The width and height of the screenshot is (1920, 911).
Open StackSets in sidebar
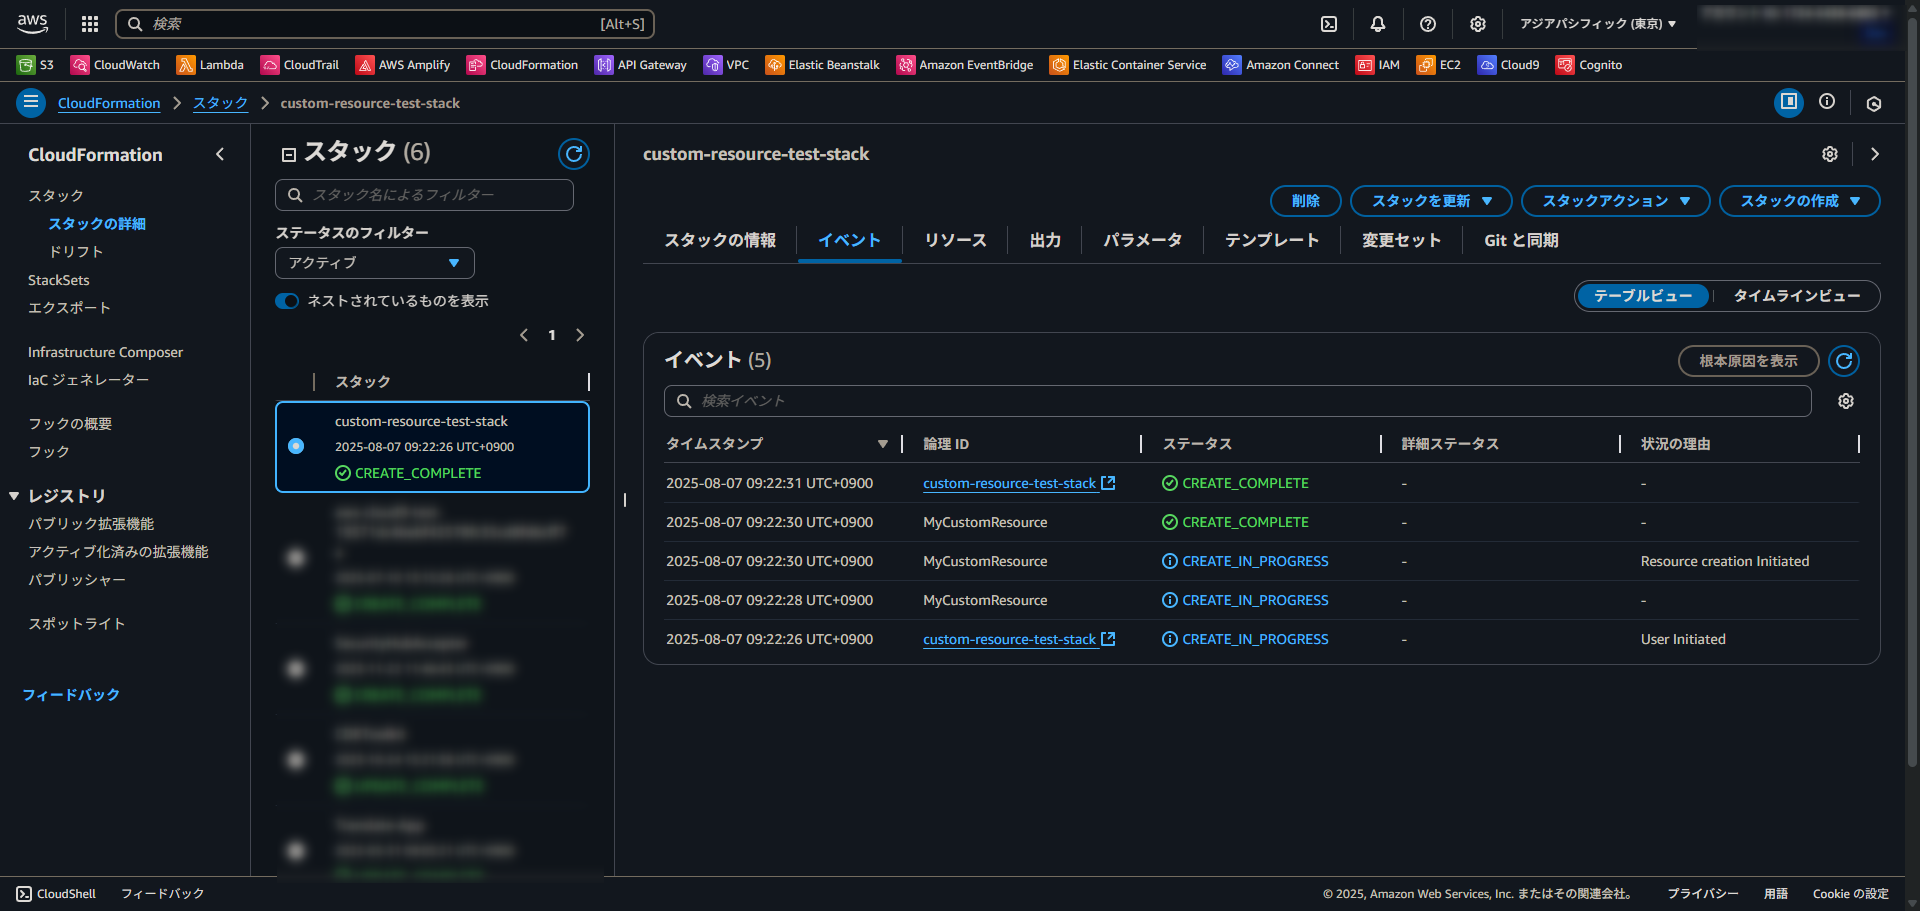coord(58,280)
